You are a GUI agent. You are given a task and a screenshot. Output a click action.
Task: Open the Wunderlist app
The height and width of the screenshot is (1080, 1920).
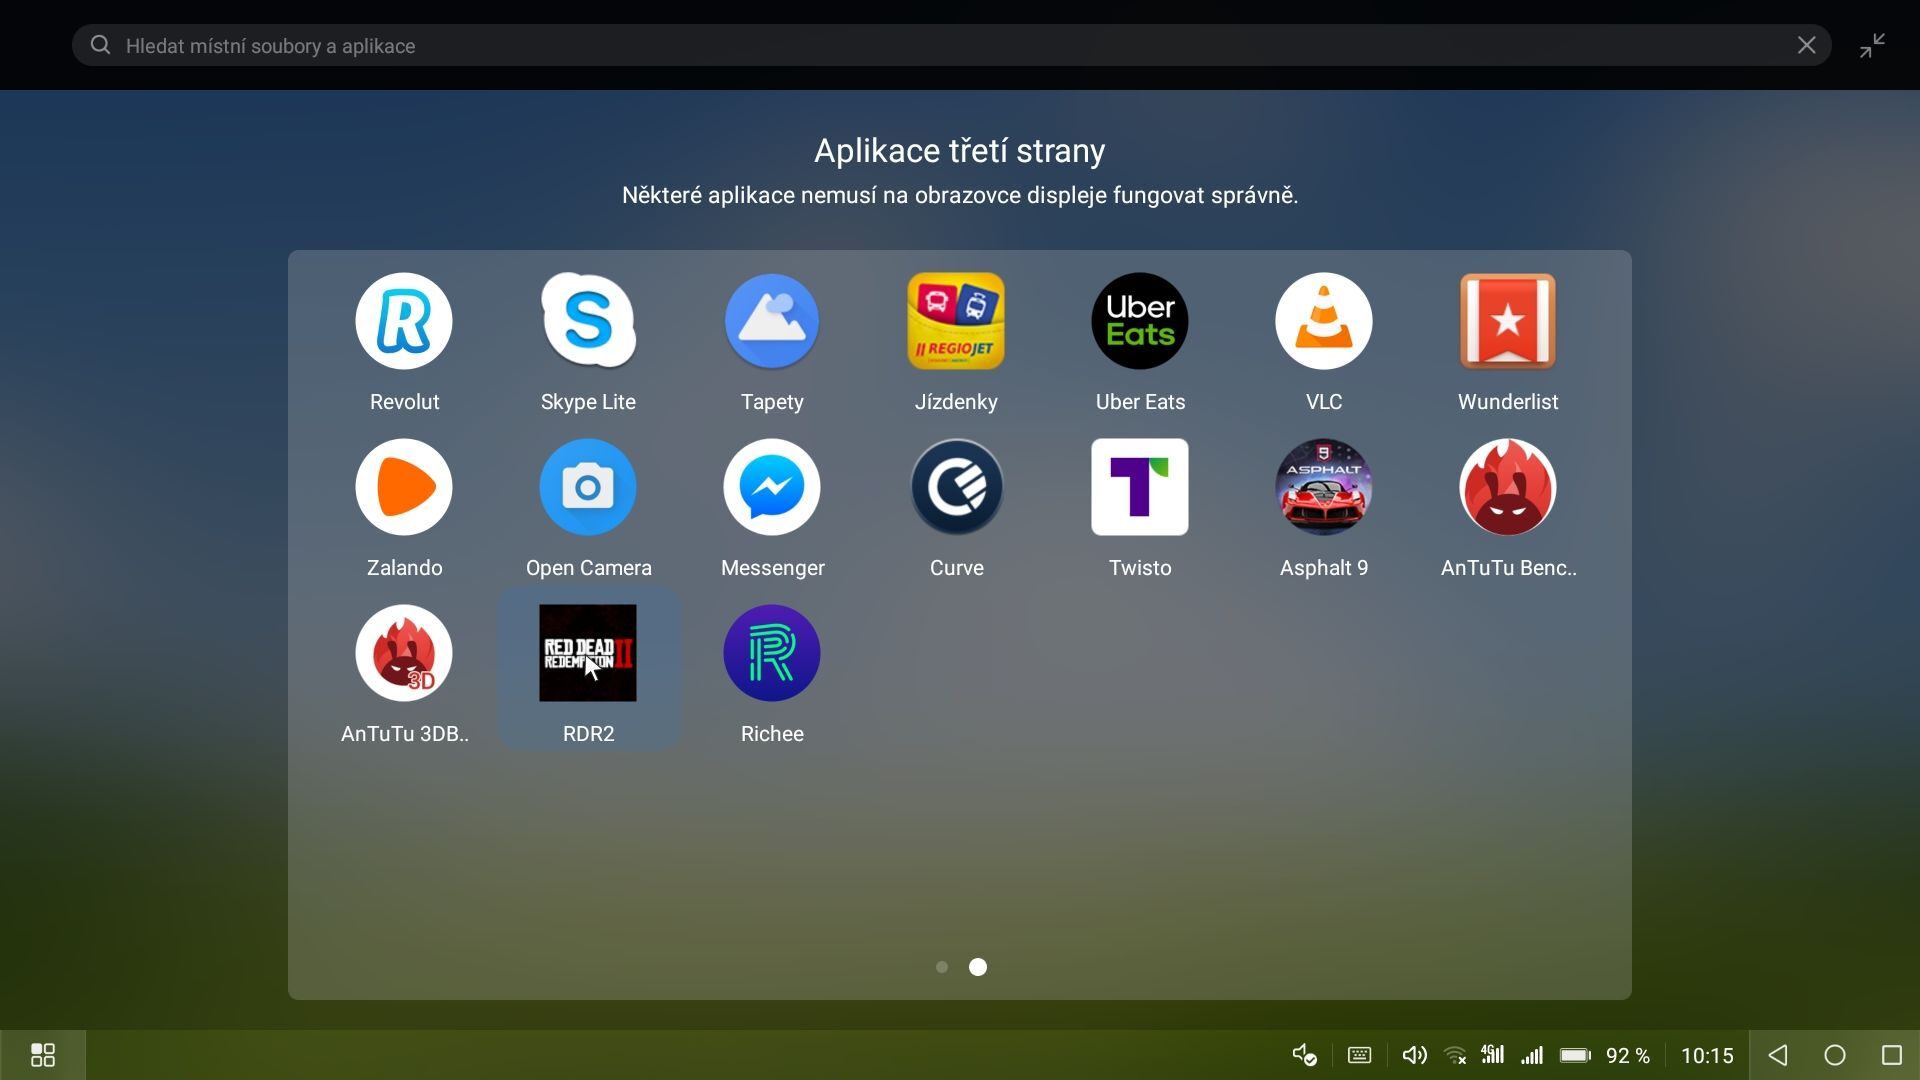coord(1507,321)
